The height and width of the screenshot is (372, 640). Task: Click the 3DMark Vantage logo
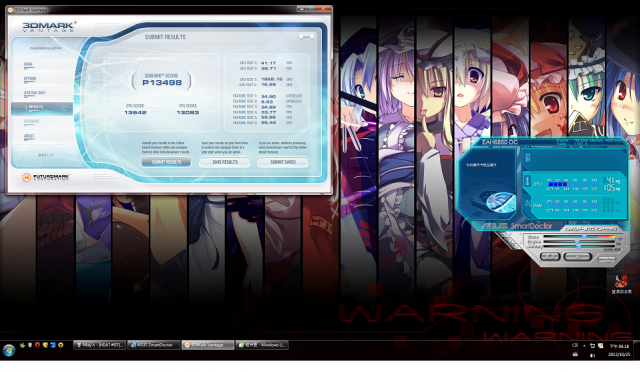(x=49, y=27)
